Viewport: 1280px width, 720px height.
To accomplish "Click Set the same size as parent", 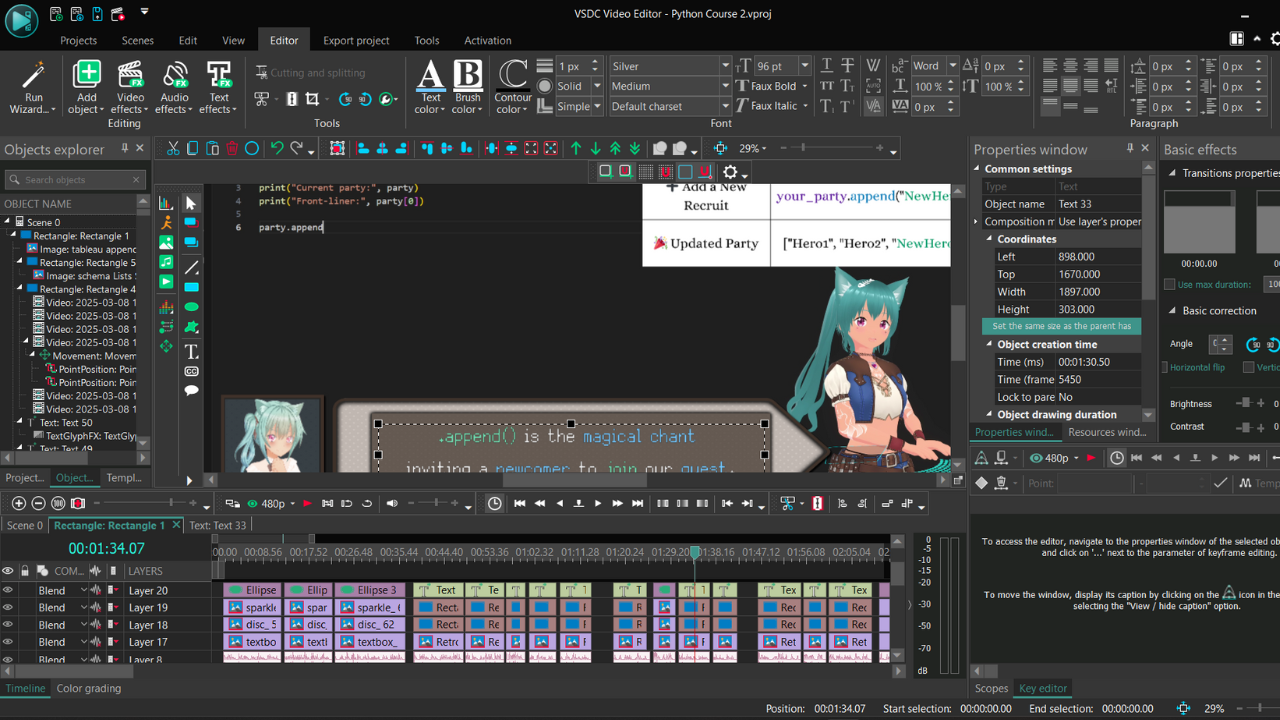I will click(1061, 326).
